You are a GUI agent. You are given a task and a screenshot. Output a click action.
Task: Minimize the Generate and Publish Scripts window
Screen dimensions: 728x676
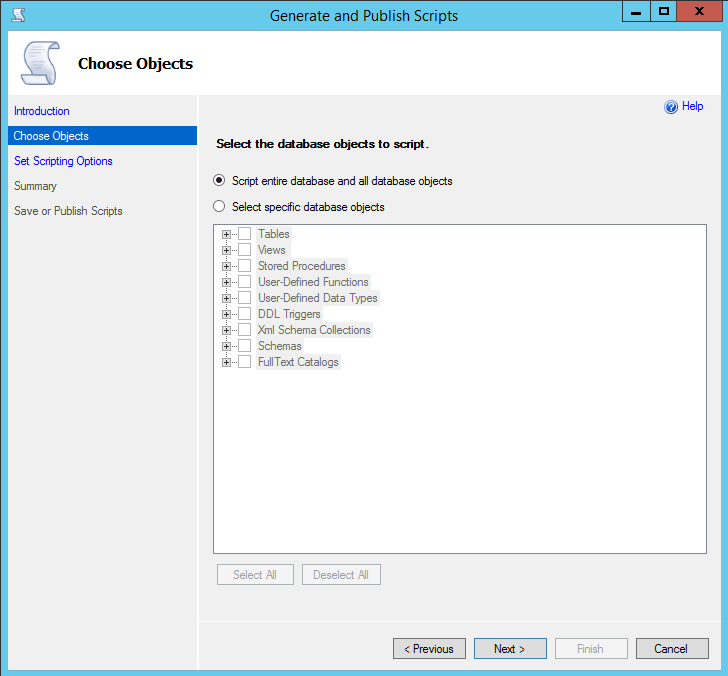pyautogui.click(x=636, y=12)
